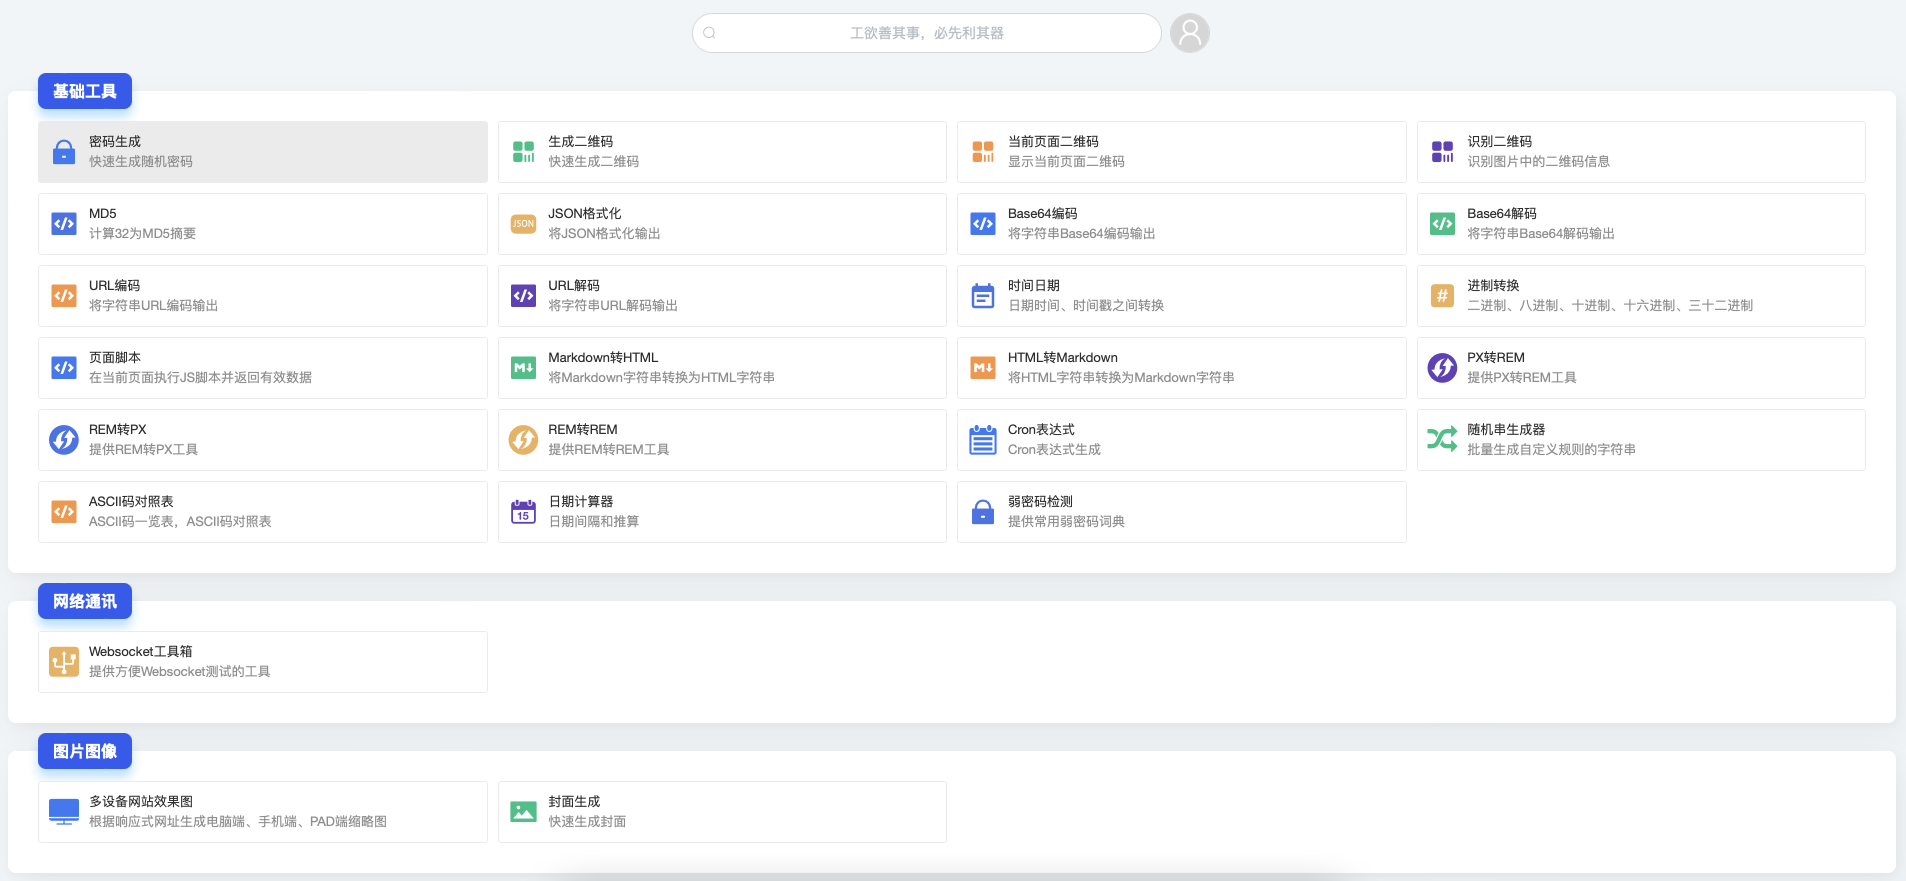The image size is (1906, 881).
Task: Click the calendar-15 icon for 日期计算器
Action: tap(523, 512)
